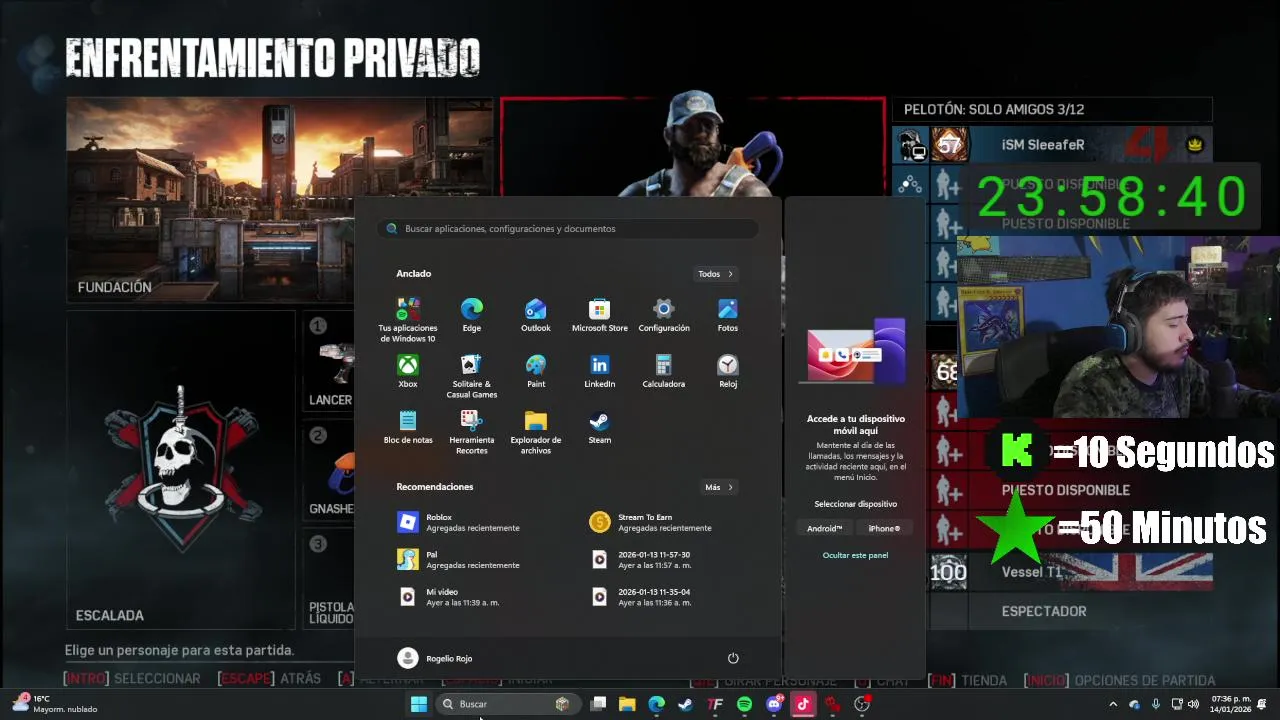Select player iSM SleeafeR in squad list
The width and height of the screenshot is (1280, 720).
coord(1052,145)
